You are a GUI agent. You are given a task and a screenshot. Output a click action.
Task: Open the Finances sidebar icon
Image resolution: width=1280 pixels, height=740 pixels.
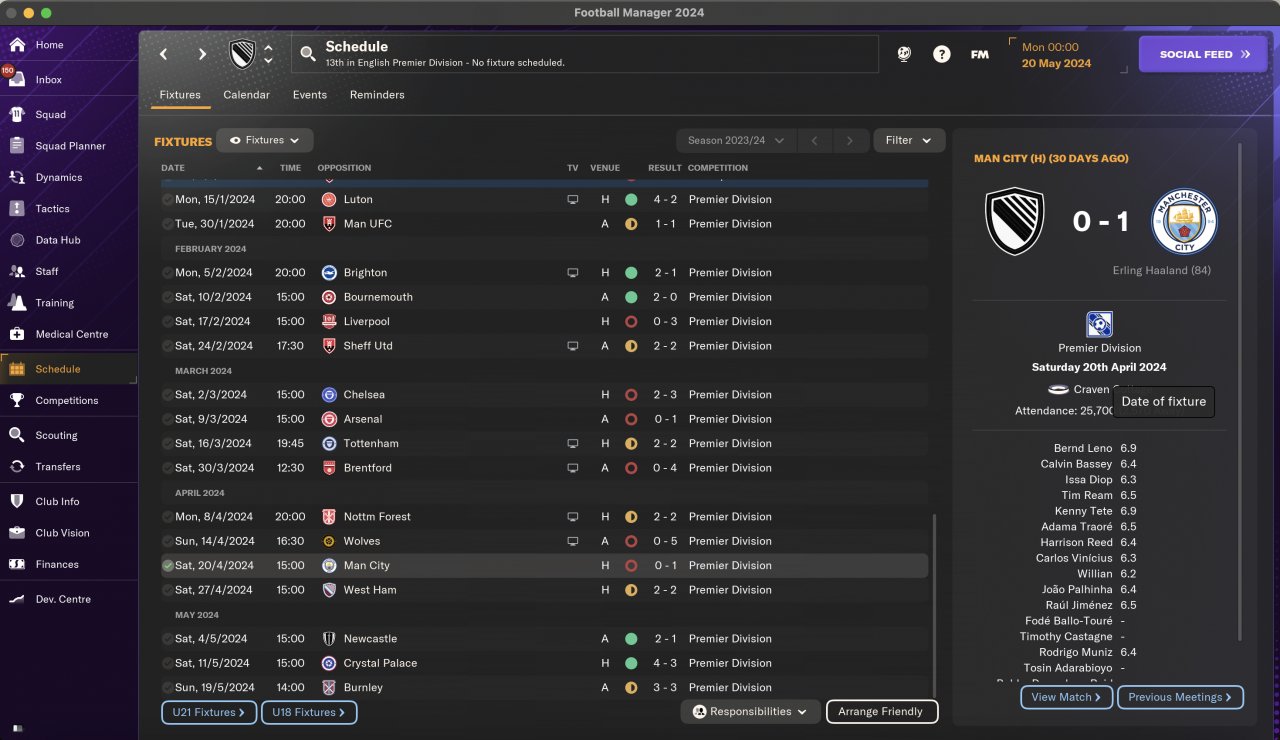point(17,564)
